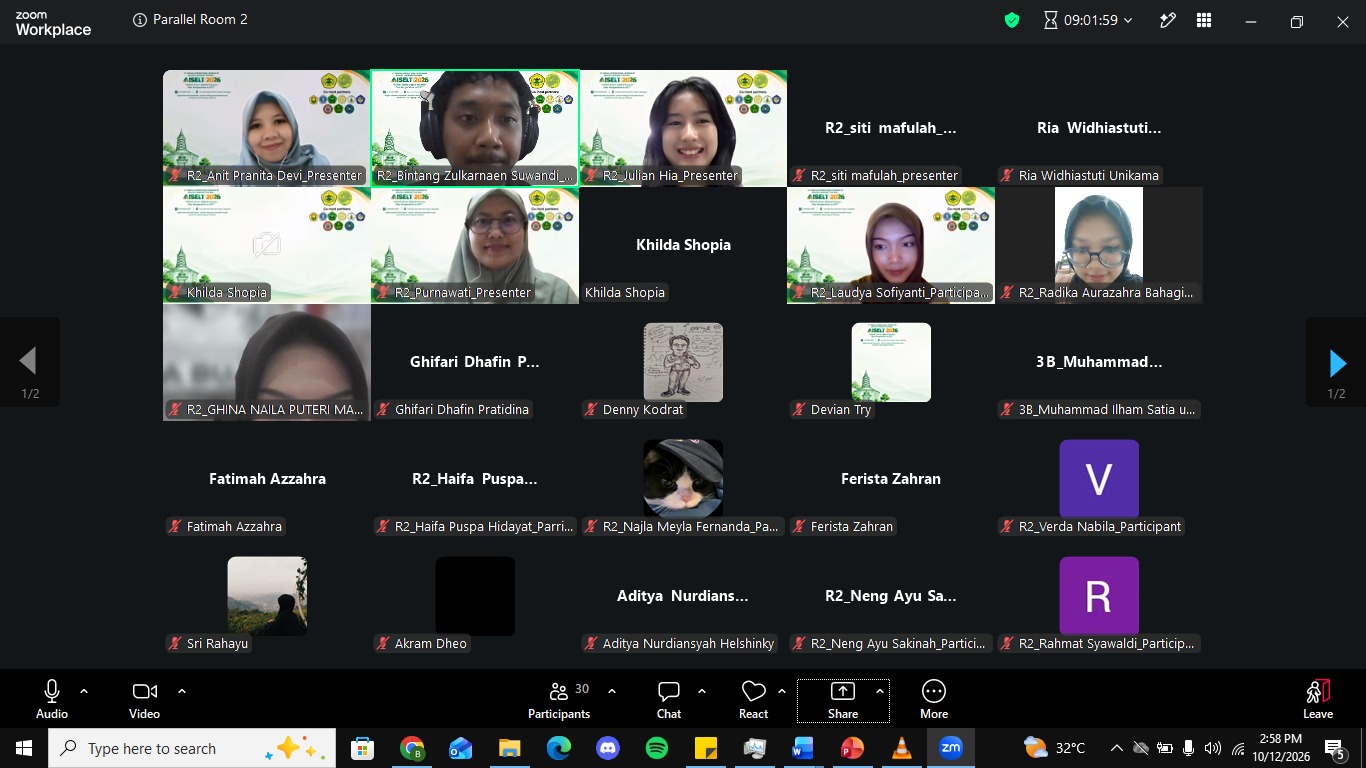
Task: Click muted mic icon for Aditya Nurdiansyah Helshinky
Action: point(591,644)
